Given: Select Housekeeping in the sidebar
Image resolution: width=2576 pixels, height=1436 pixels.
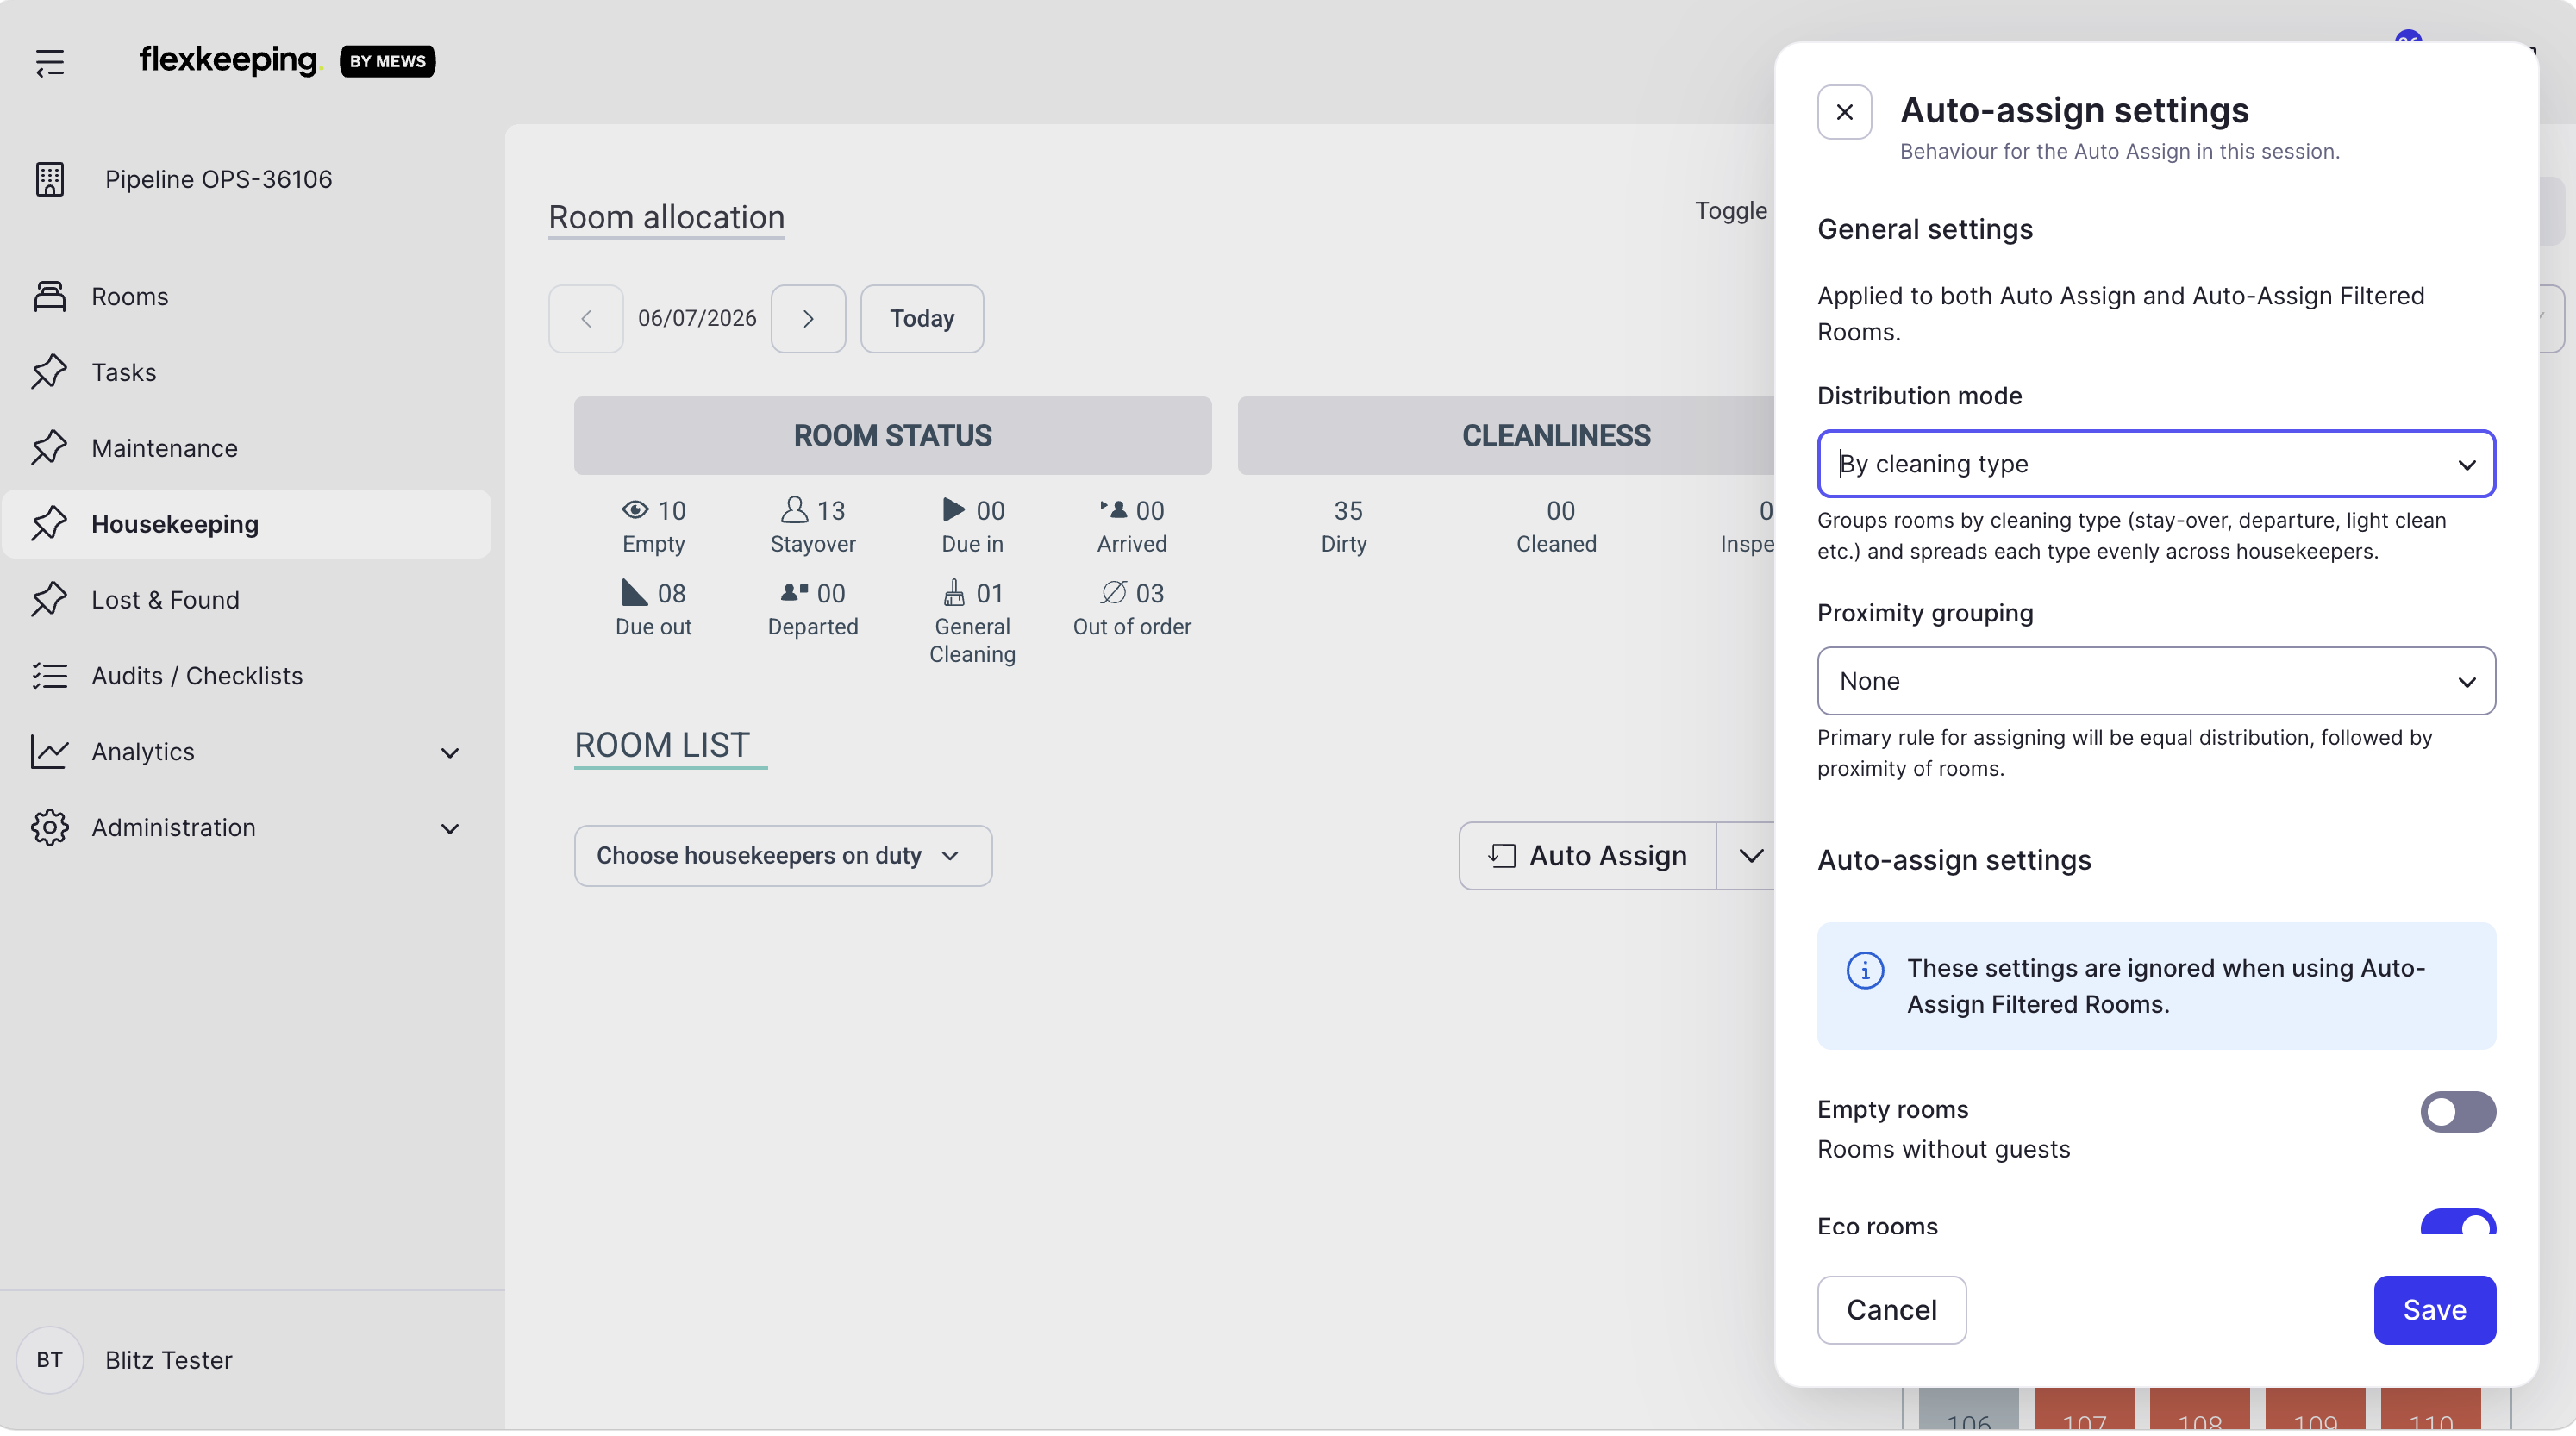Looking at the screenshot, I should point(246,524).
